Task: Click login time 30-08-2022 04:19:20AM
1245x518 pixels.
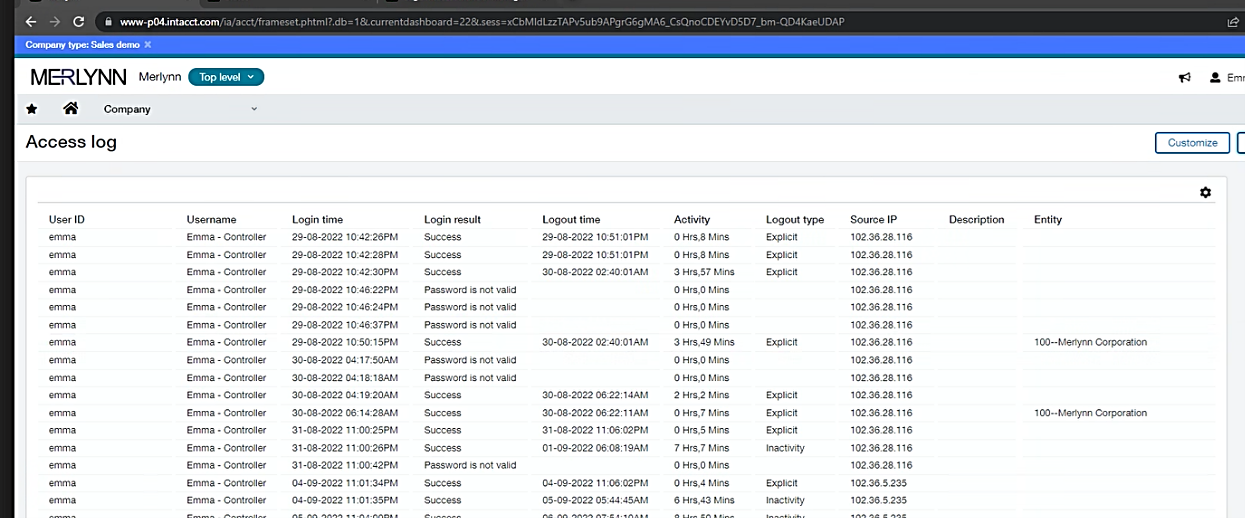Action: coord(345,395)
